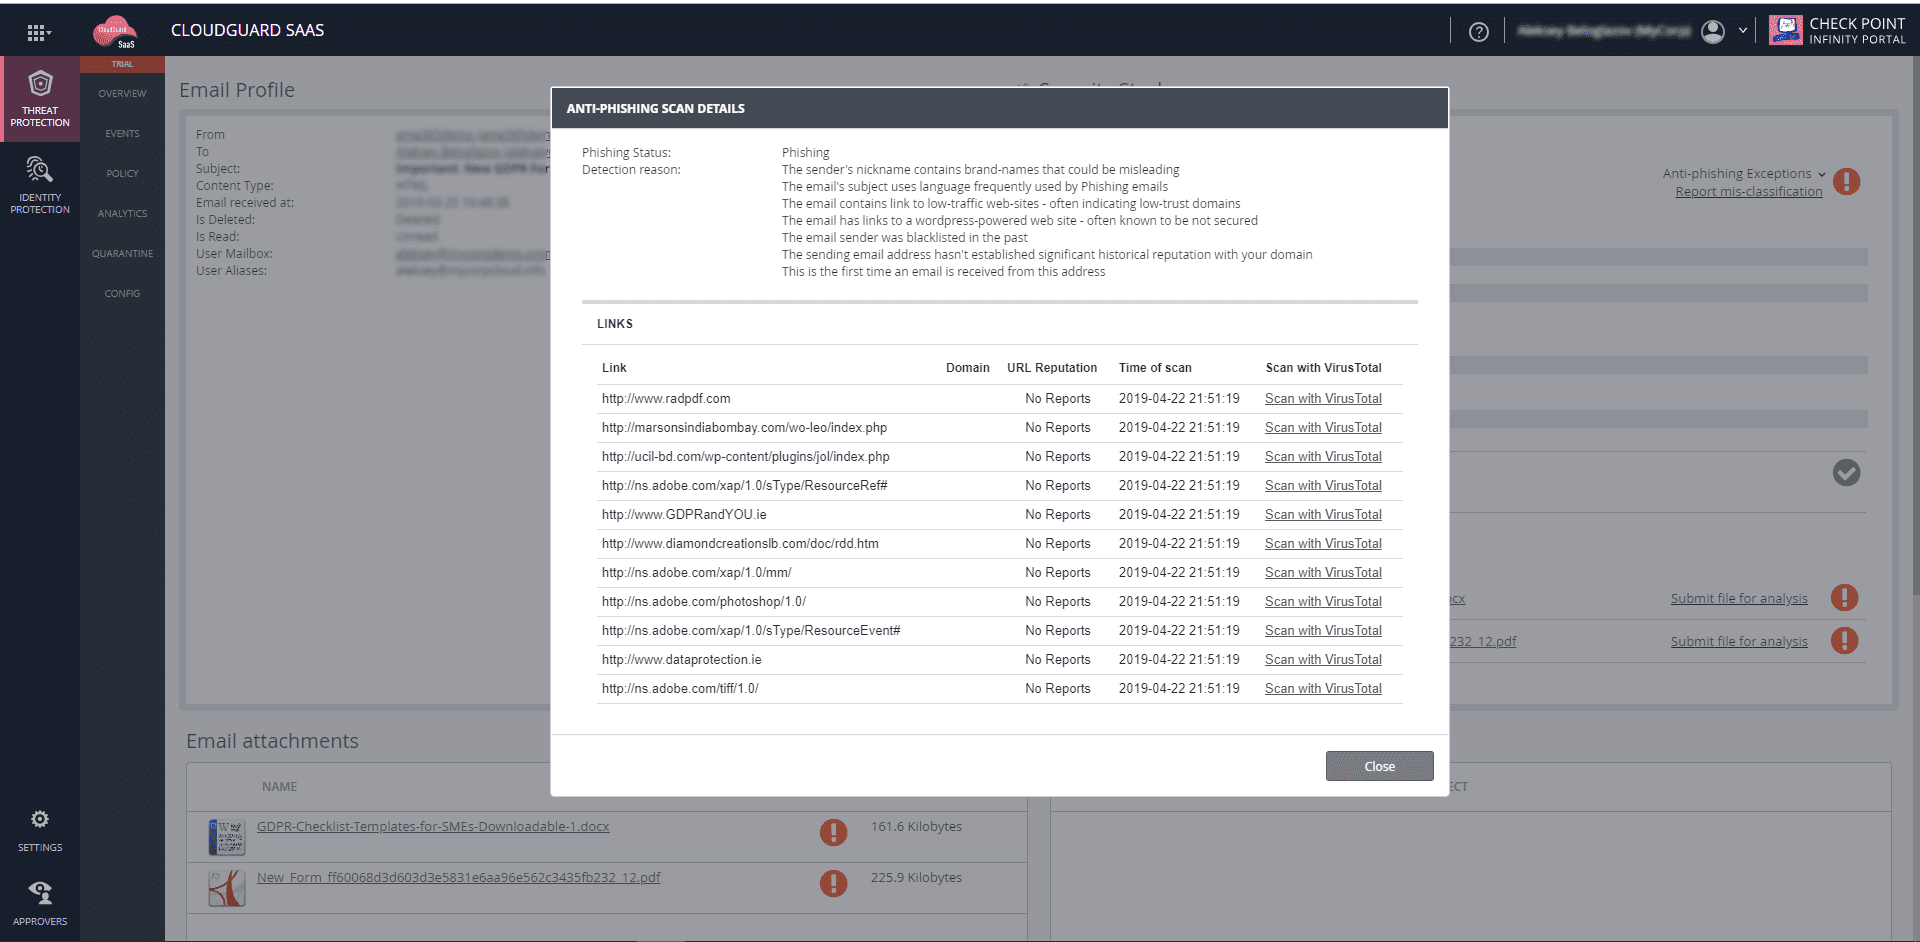
Task: Expand the Anti-phishing Exceptions dropdown
Action: 1744,174
